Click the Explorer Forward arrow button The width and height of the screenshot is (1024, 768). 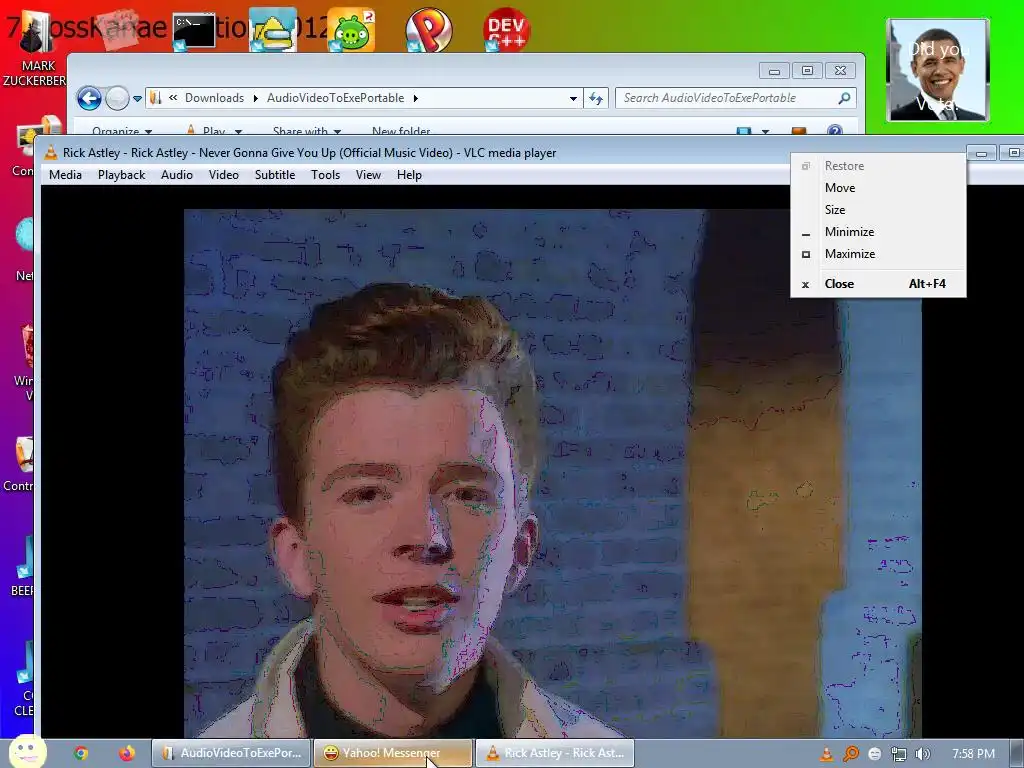[x=117, y=99]
